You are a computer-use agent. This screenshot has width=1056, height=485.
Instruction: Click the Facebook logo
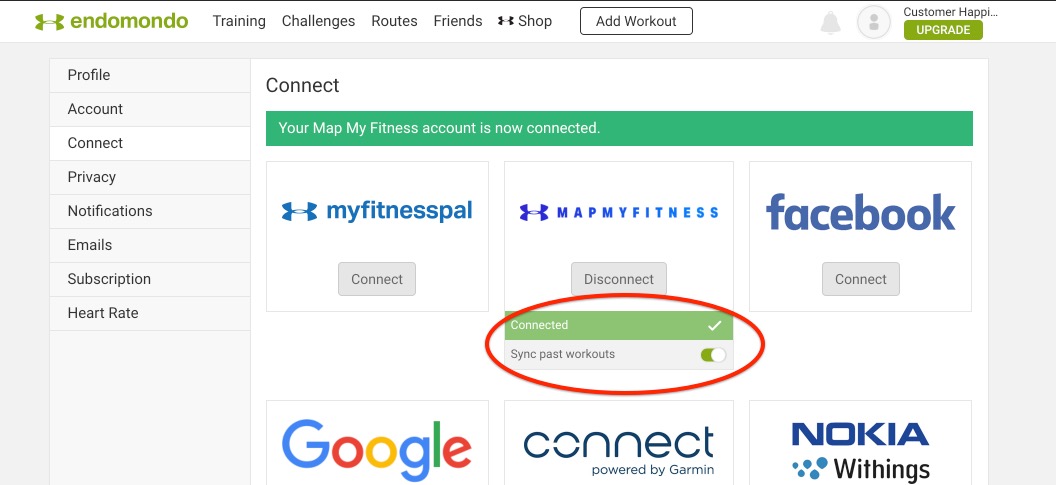click(861, 212)
